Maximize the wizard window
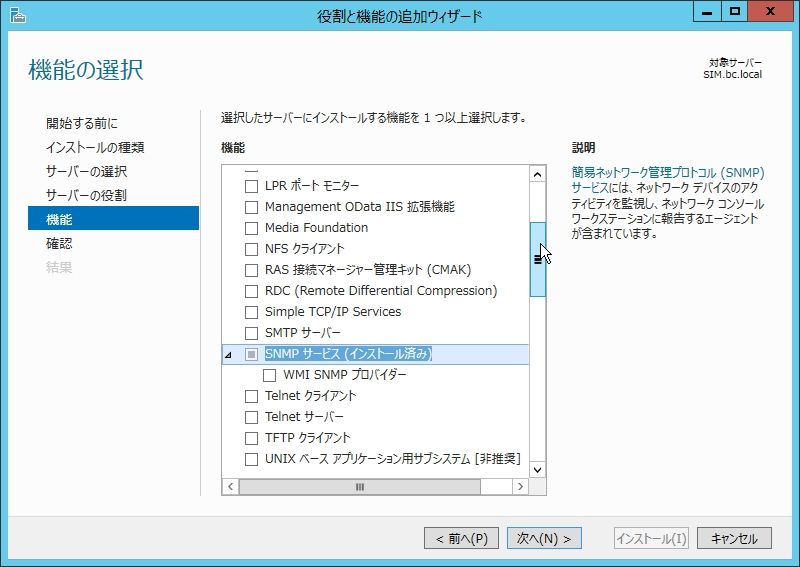 (x=735, y=11)
